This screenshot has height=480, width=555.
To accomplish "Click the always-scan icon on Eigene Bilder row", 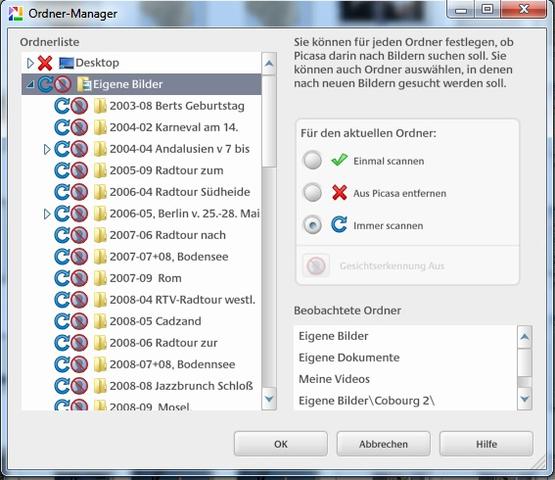I will point(45,85).
